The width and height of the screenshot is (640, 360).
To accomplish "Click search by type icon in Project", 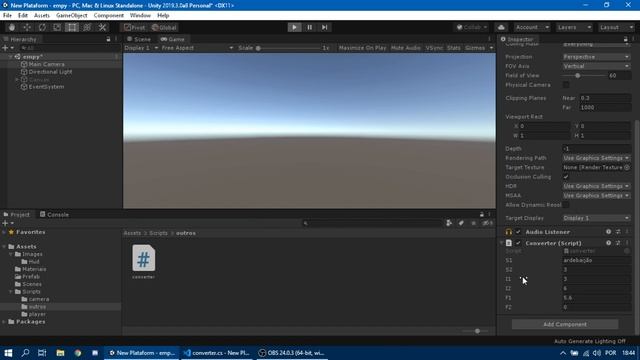I will click(x=449, y=223).
